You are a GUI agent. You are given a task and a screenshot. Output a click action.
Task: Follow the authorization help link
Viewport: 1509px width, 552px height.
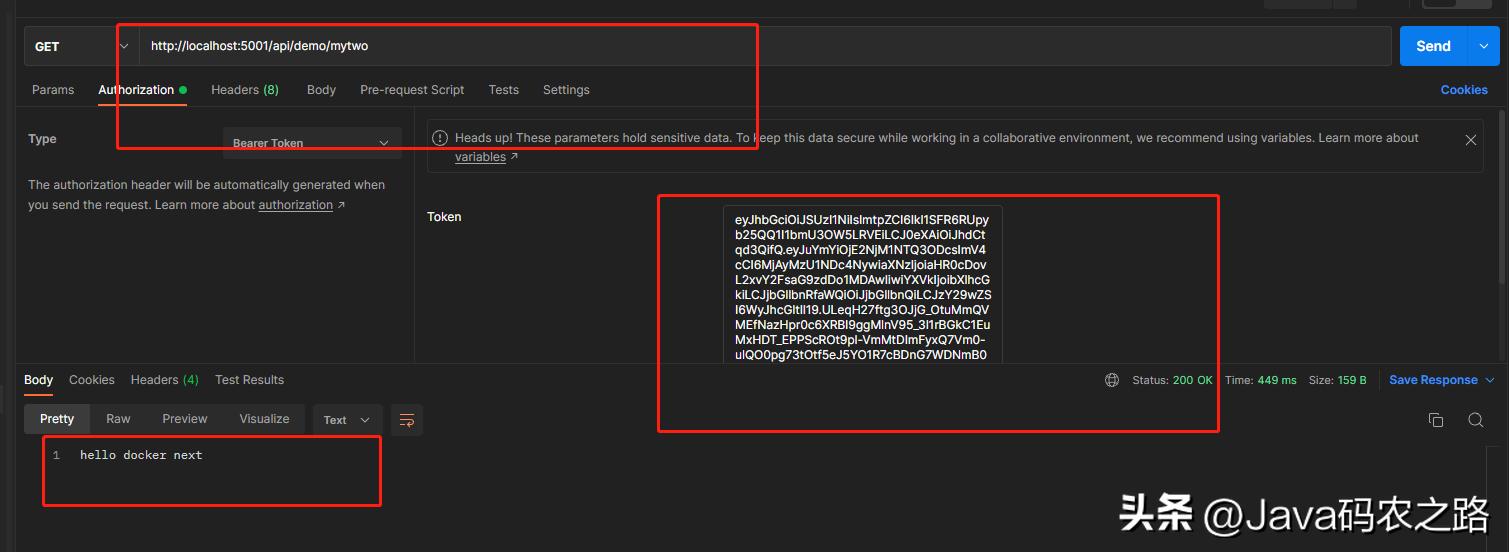click(295, 205)
